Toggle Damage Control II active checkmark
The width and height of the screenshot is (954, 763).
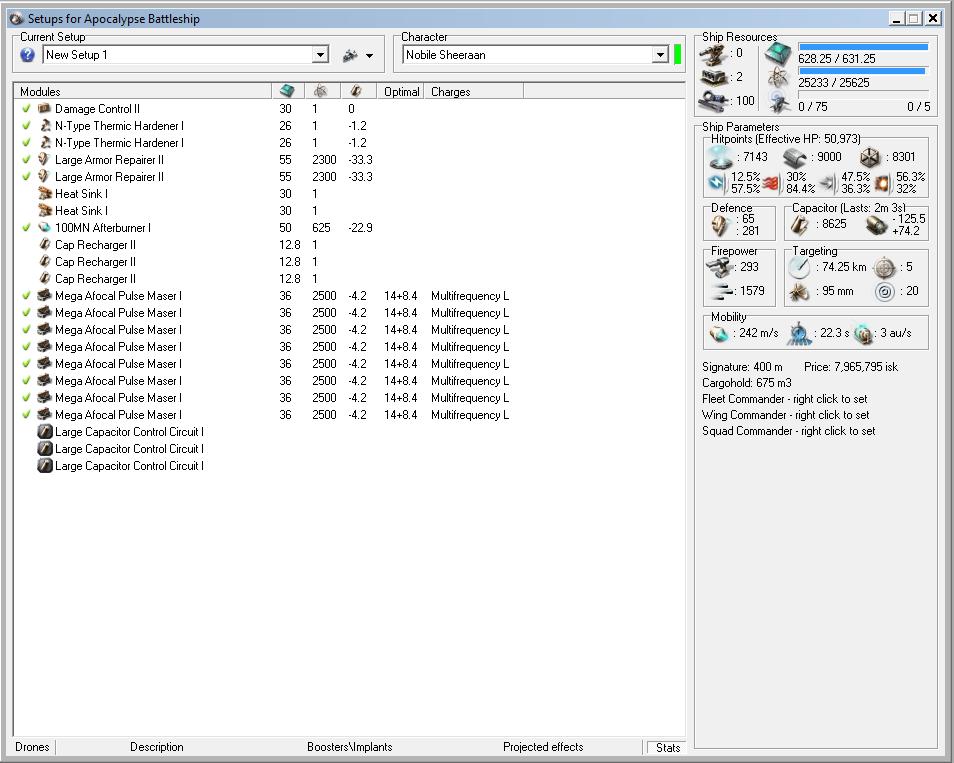point(26,108)
